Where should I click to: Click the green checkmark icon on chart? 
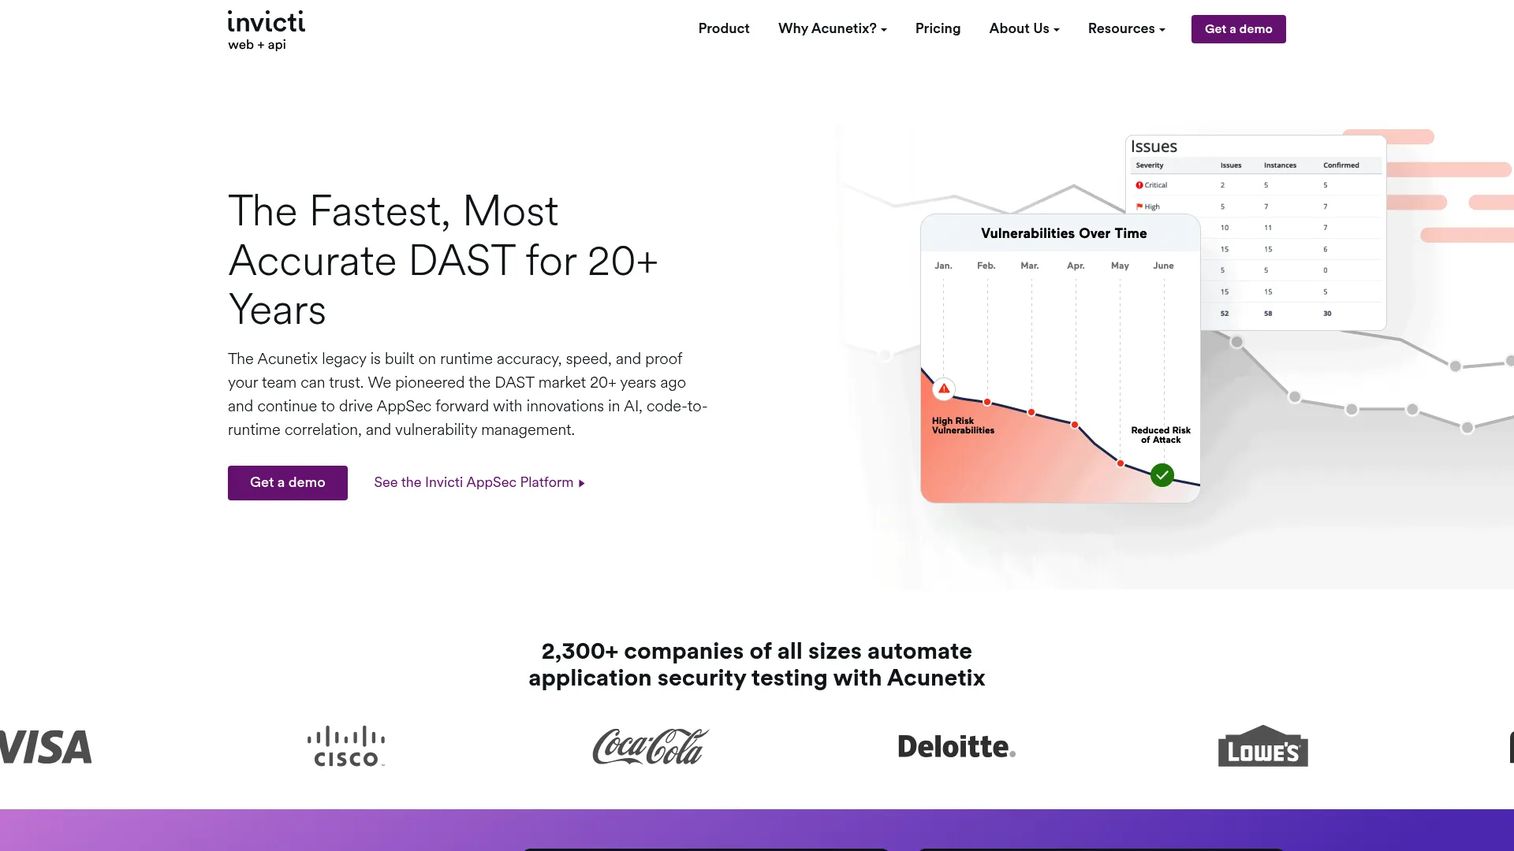[1162, 475]
